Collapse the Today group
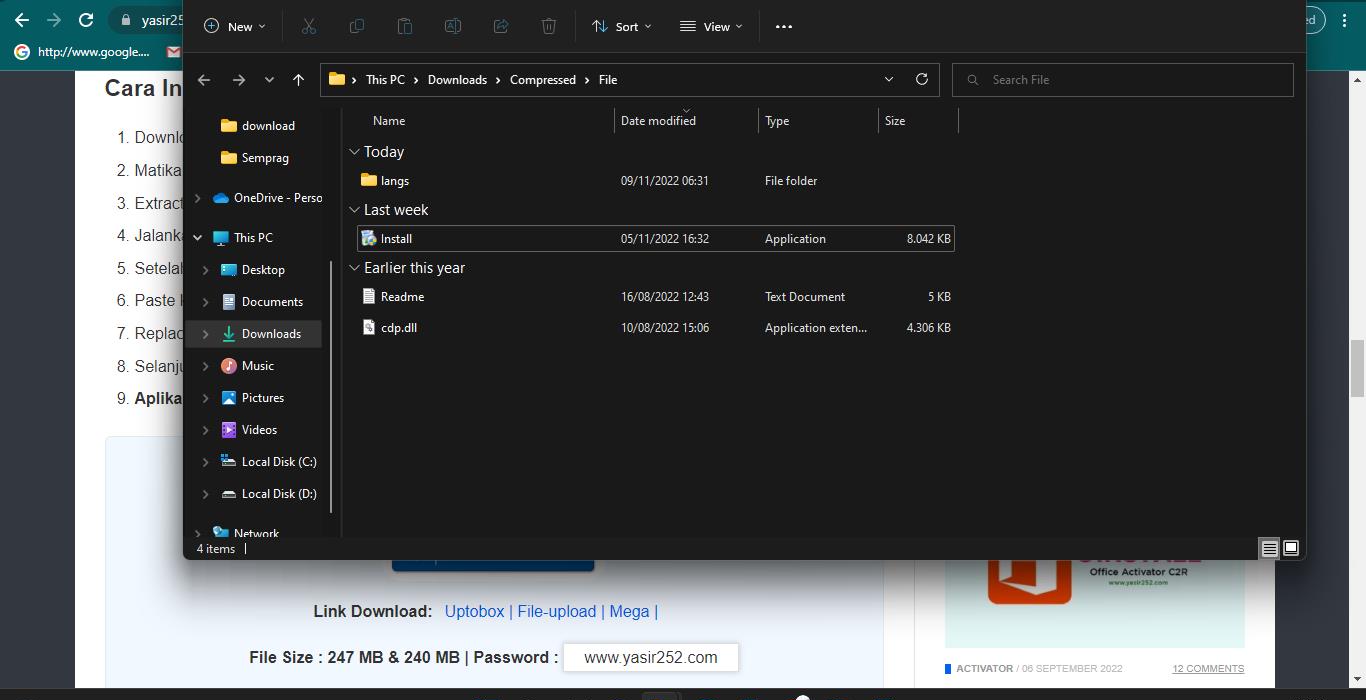Image resolution: width=1366 pixels, height=700 pixels. tap(354, 152)
